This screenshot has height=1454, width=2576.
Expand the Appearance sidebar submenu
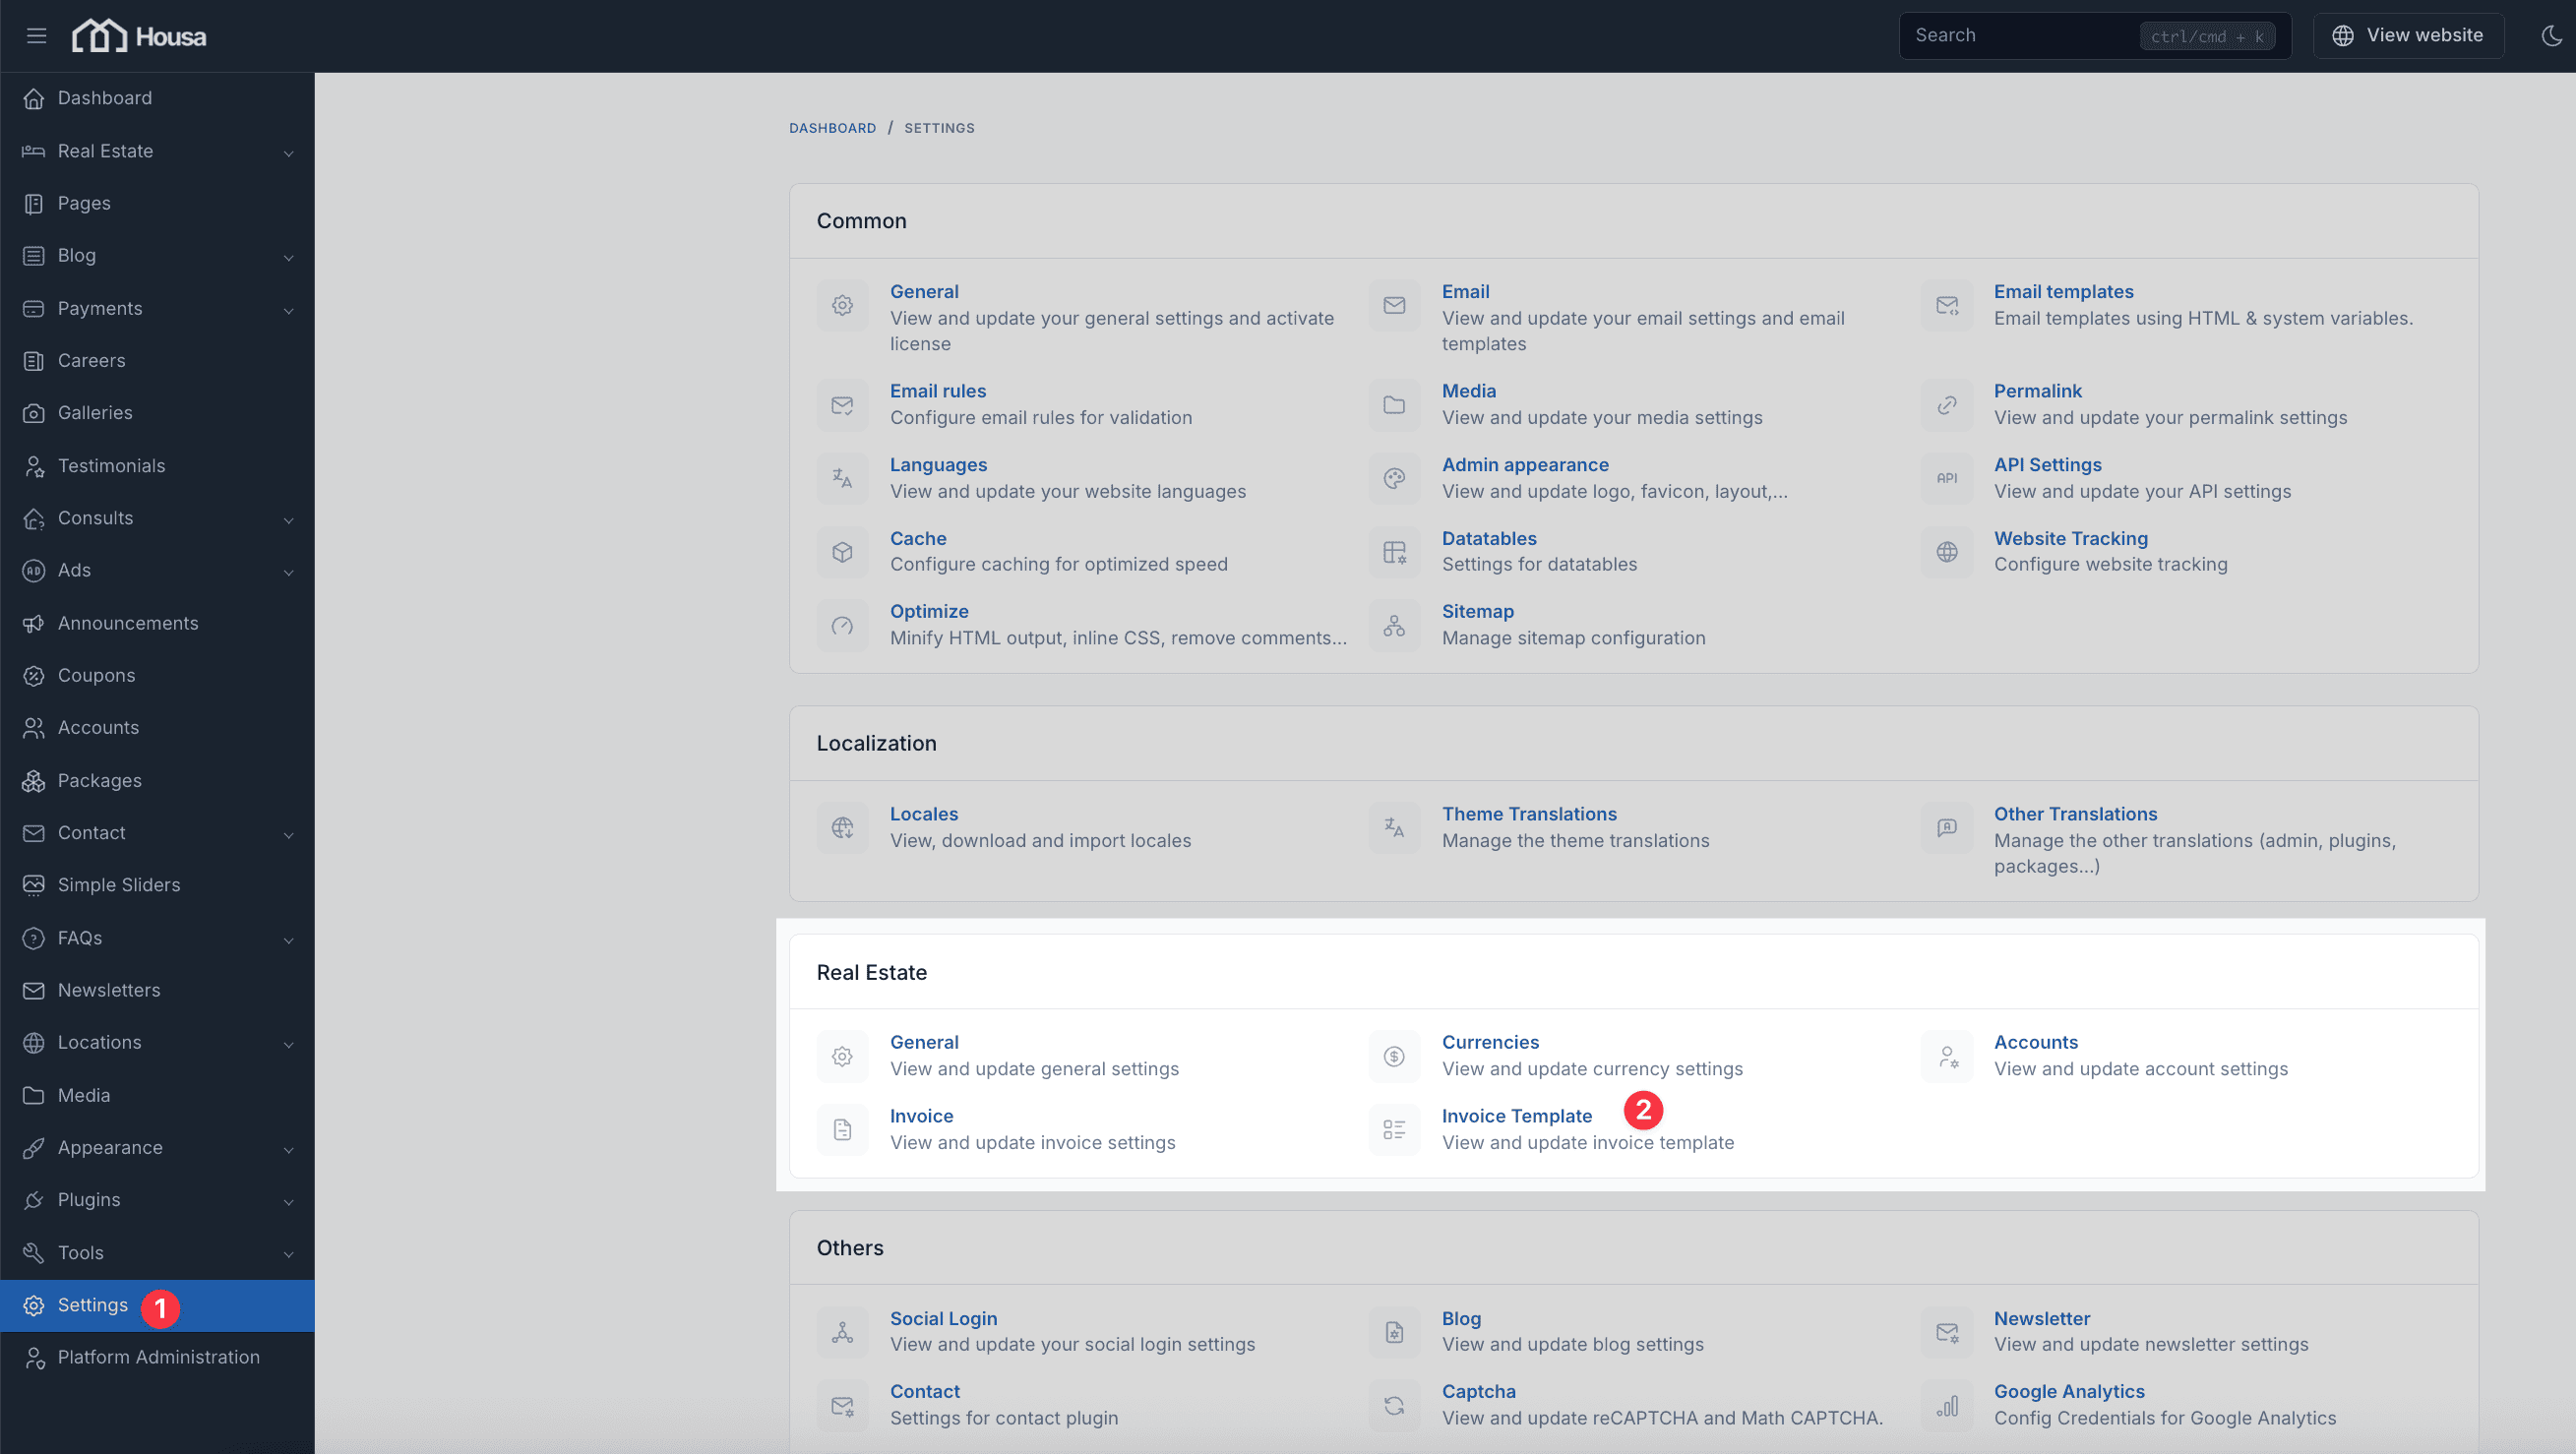[157, 1148]
